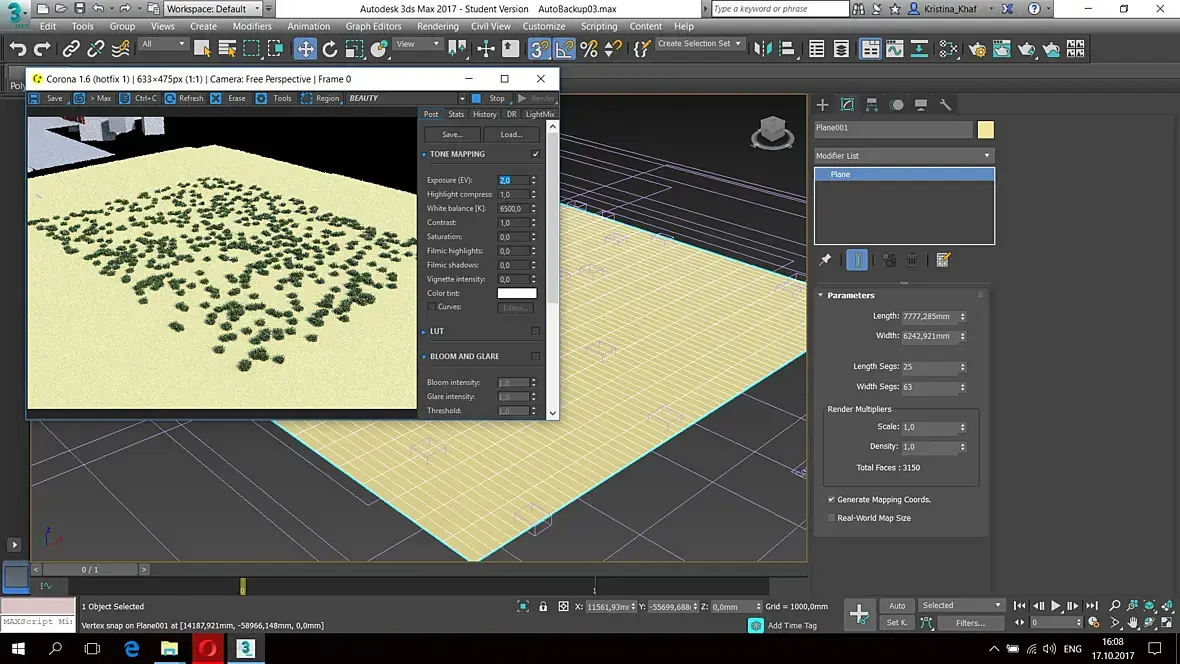Click the Configure Modifier Sets icon

[942, 260]
